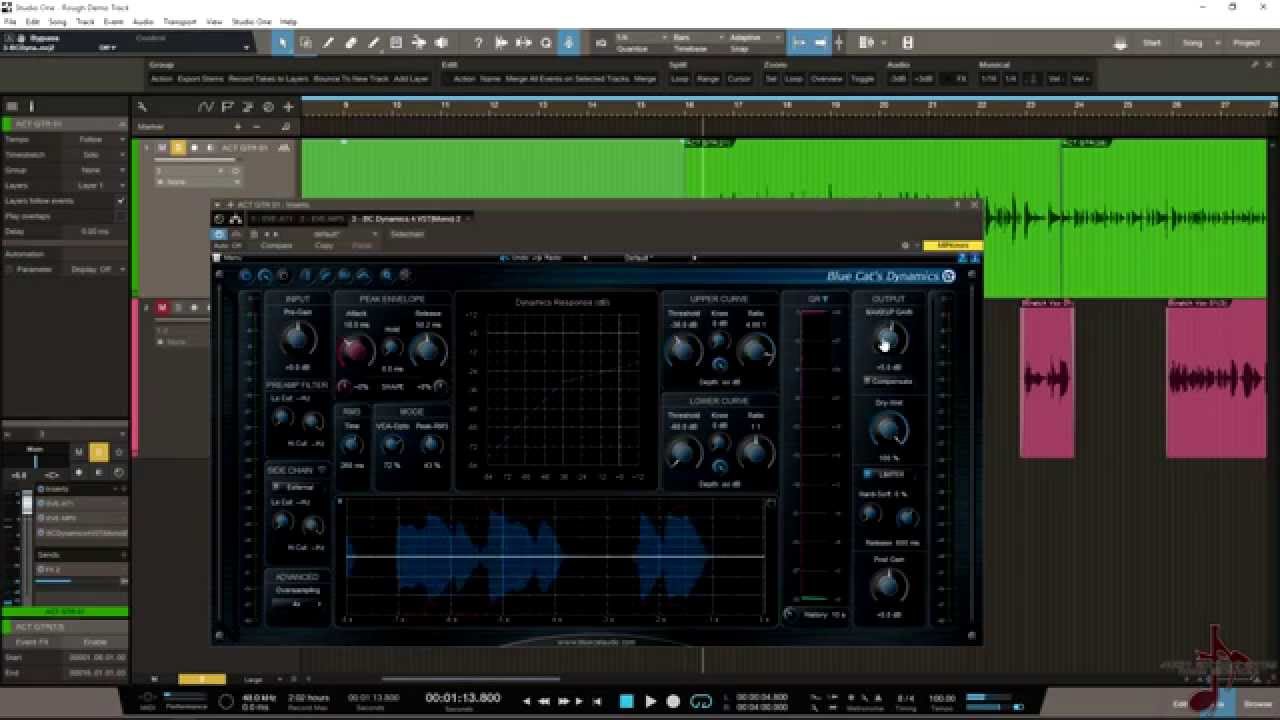
Task: Click Record in the transport bar
Action: pos(673,702)
